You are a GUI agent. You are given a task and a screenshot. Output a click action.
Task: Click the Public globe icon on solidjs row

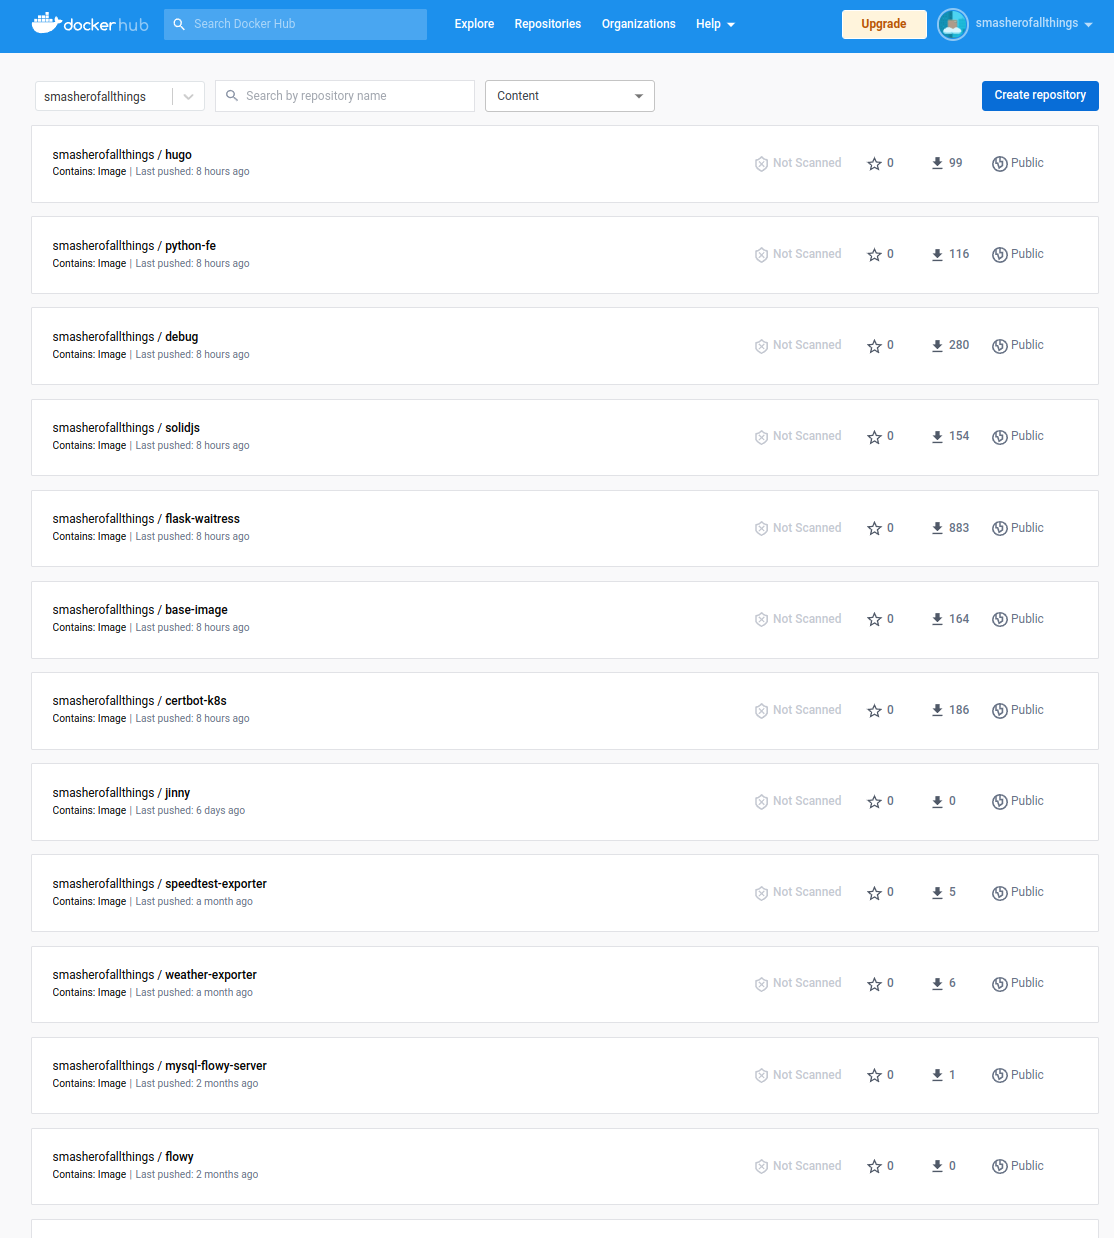click(x=999, y=437)
